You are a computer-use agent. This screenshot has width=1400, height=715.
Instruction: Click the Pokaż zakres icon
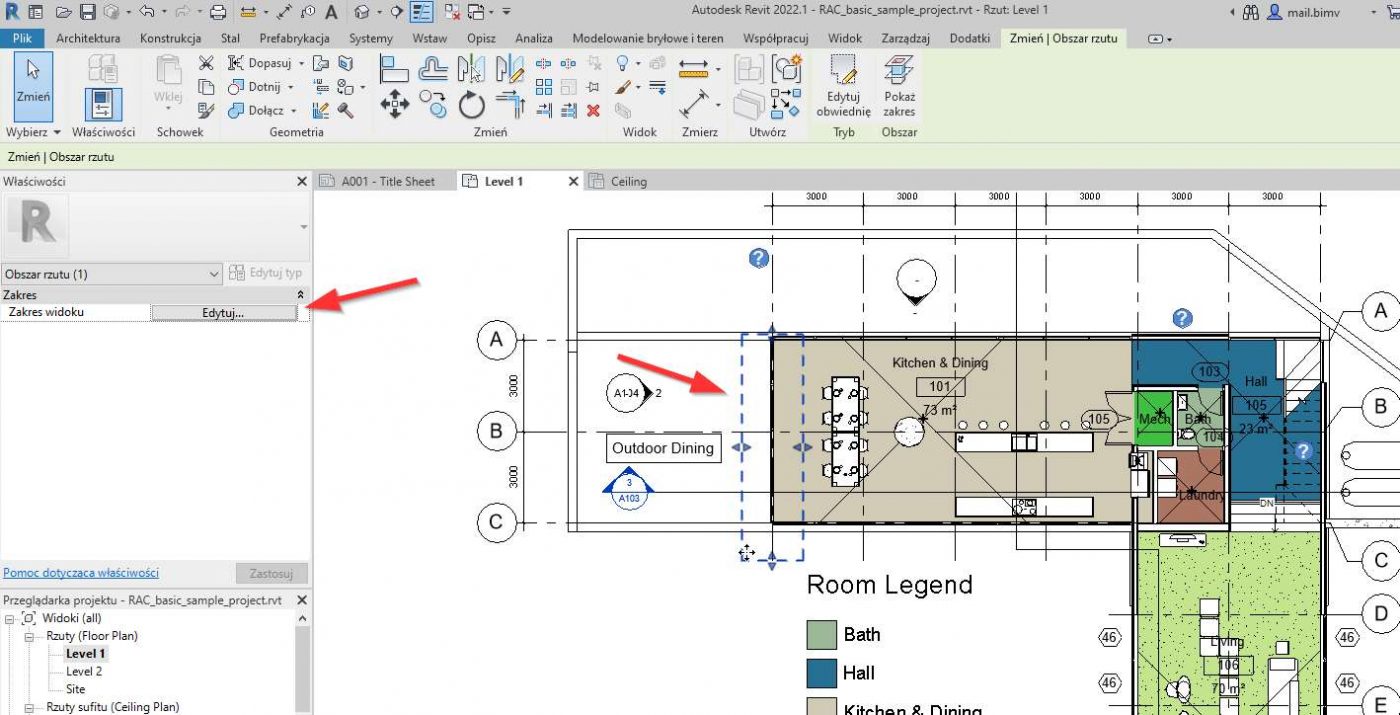[x=899, y=85]
